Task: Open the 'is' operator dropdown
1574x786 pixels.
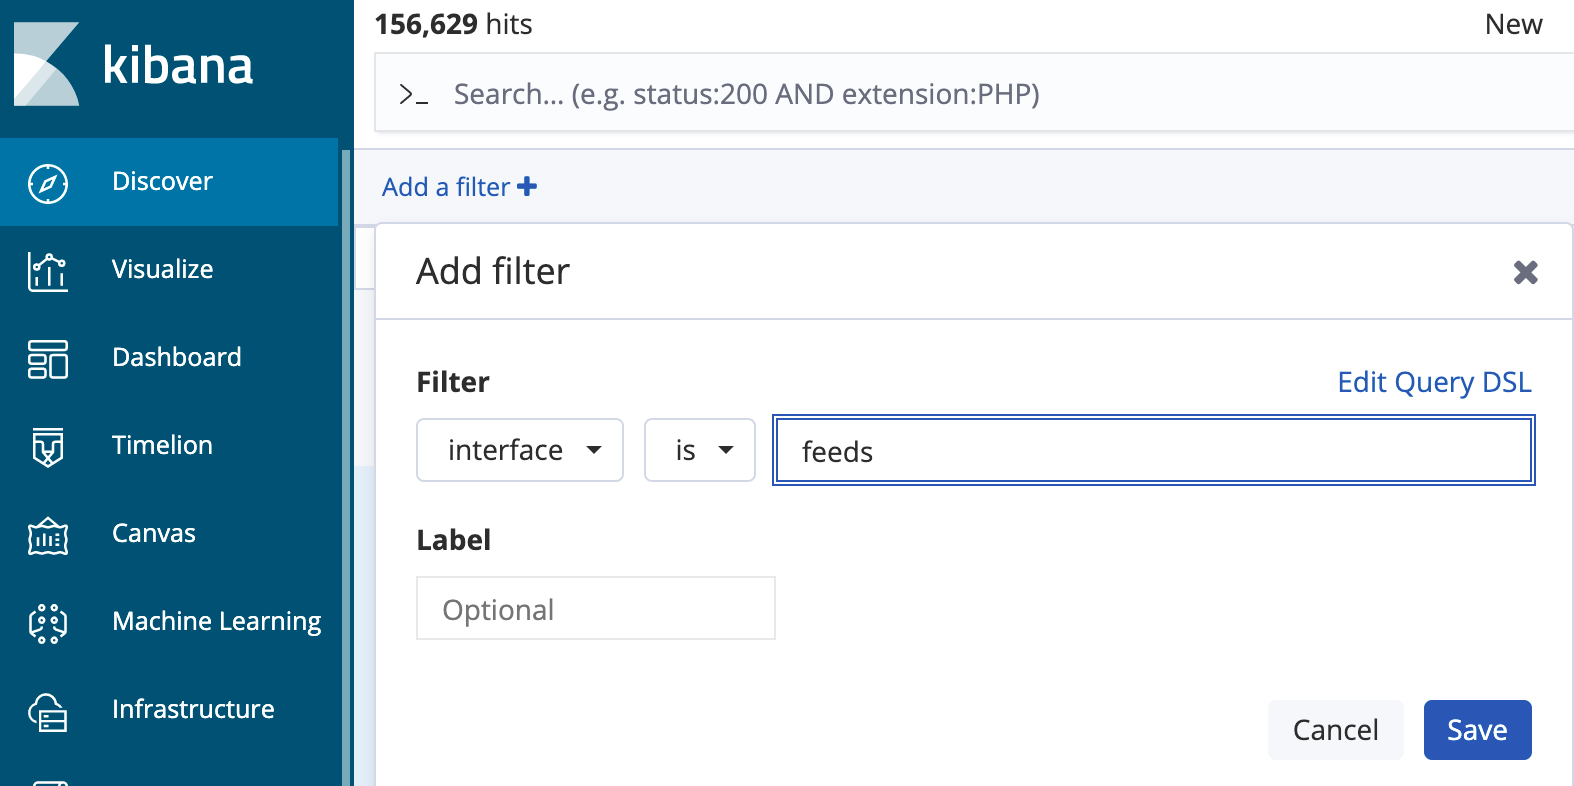Action: tap(699, 450)
